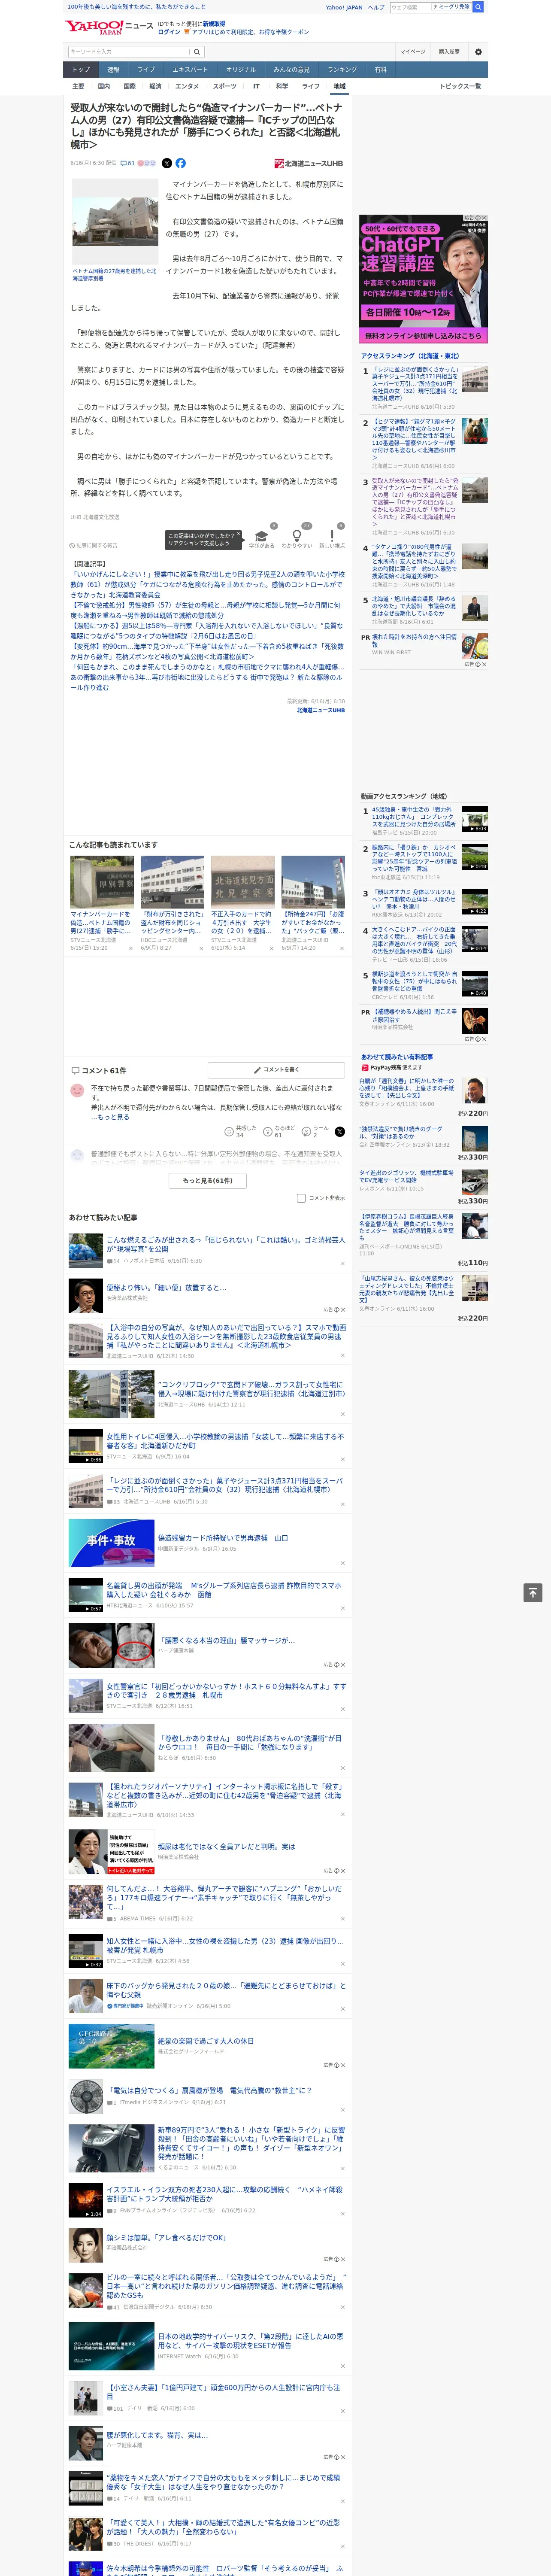Click the header search magnifier button
The image size is (551, 2576).
[x=197, y=52]
